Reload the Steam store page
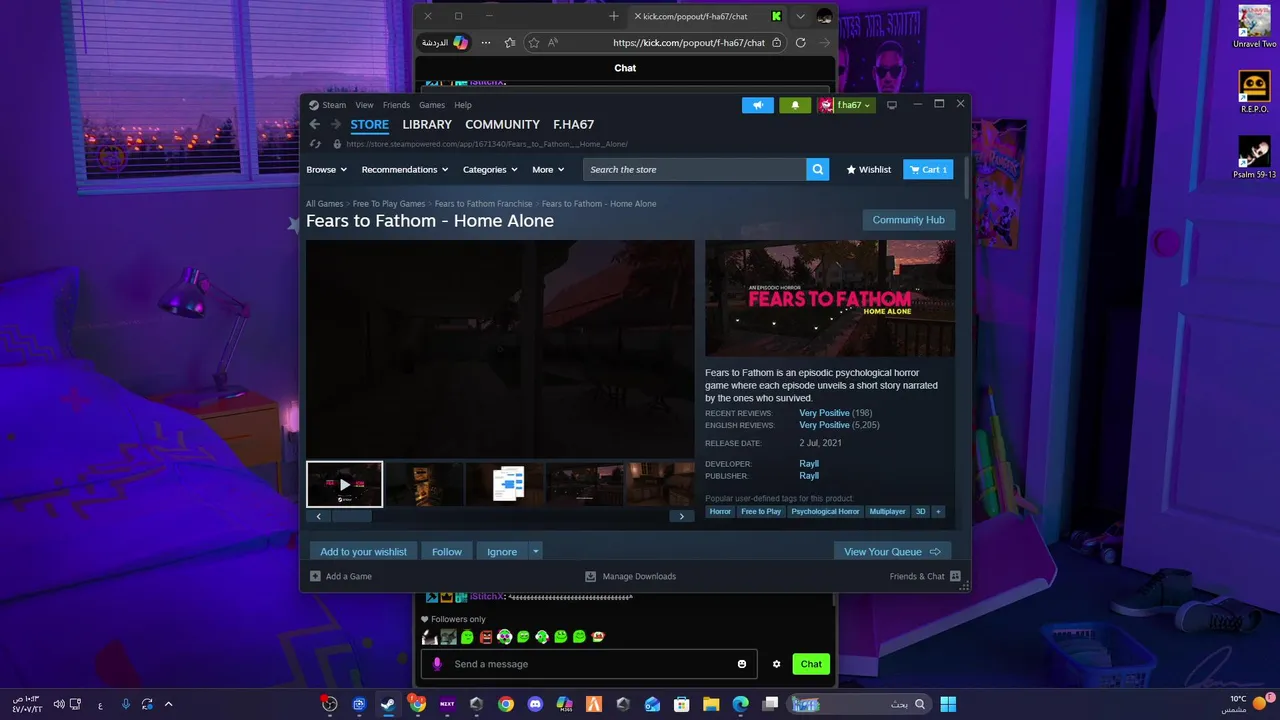This screenshot has height=720, width=1280. [x=316, y=144]
